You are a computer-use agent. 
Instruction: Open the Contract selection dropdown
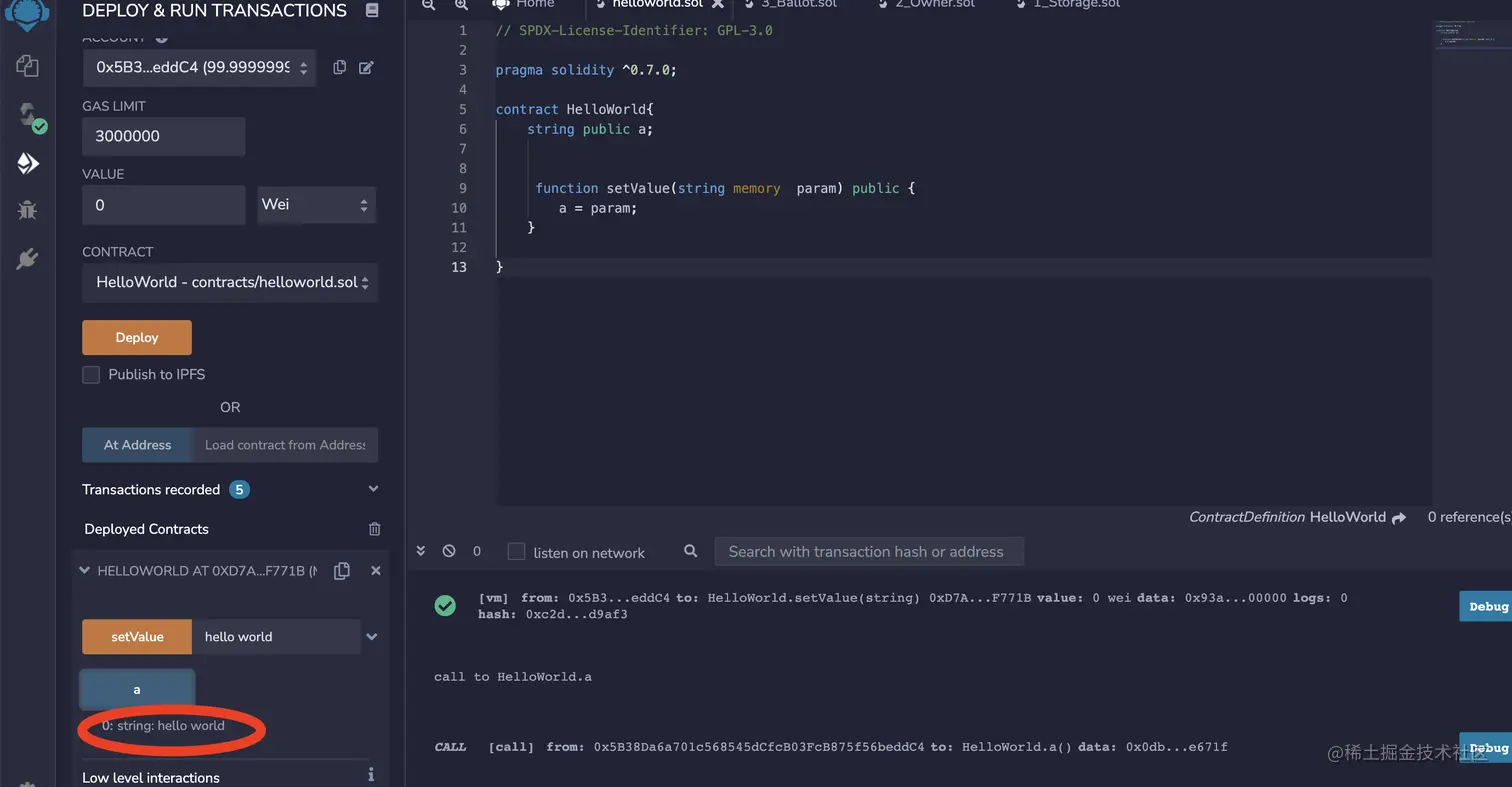[230, 282]
